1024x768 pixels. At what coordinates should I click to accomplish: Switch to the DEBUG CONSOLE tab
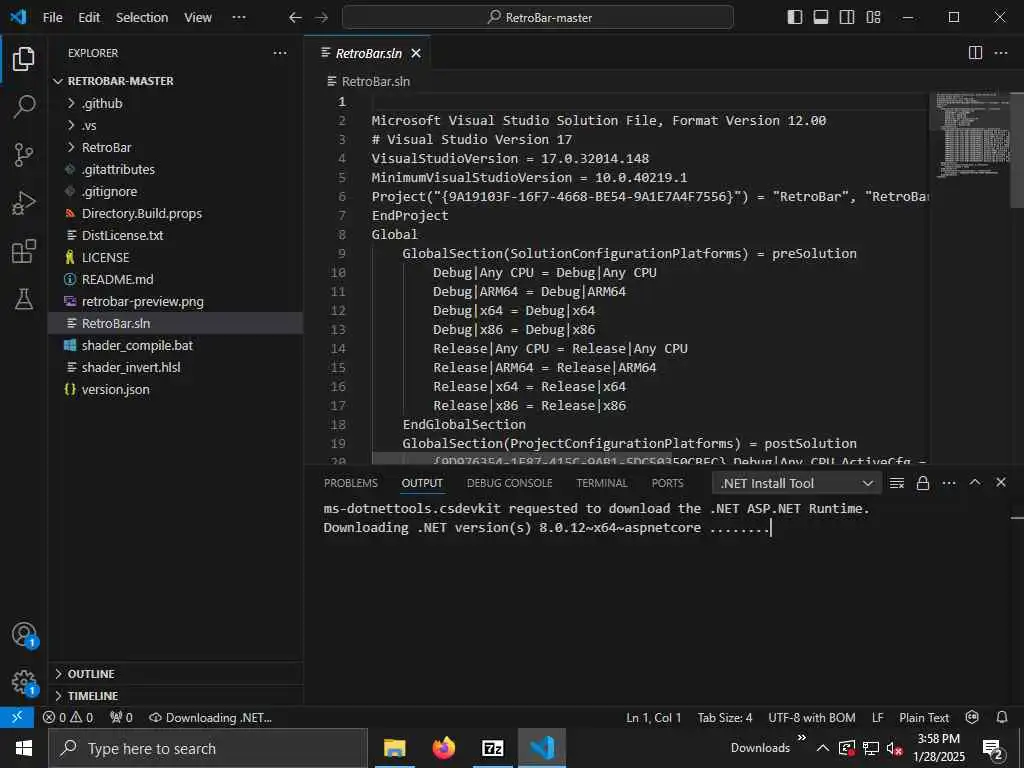pos(509,483)
